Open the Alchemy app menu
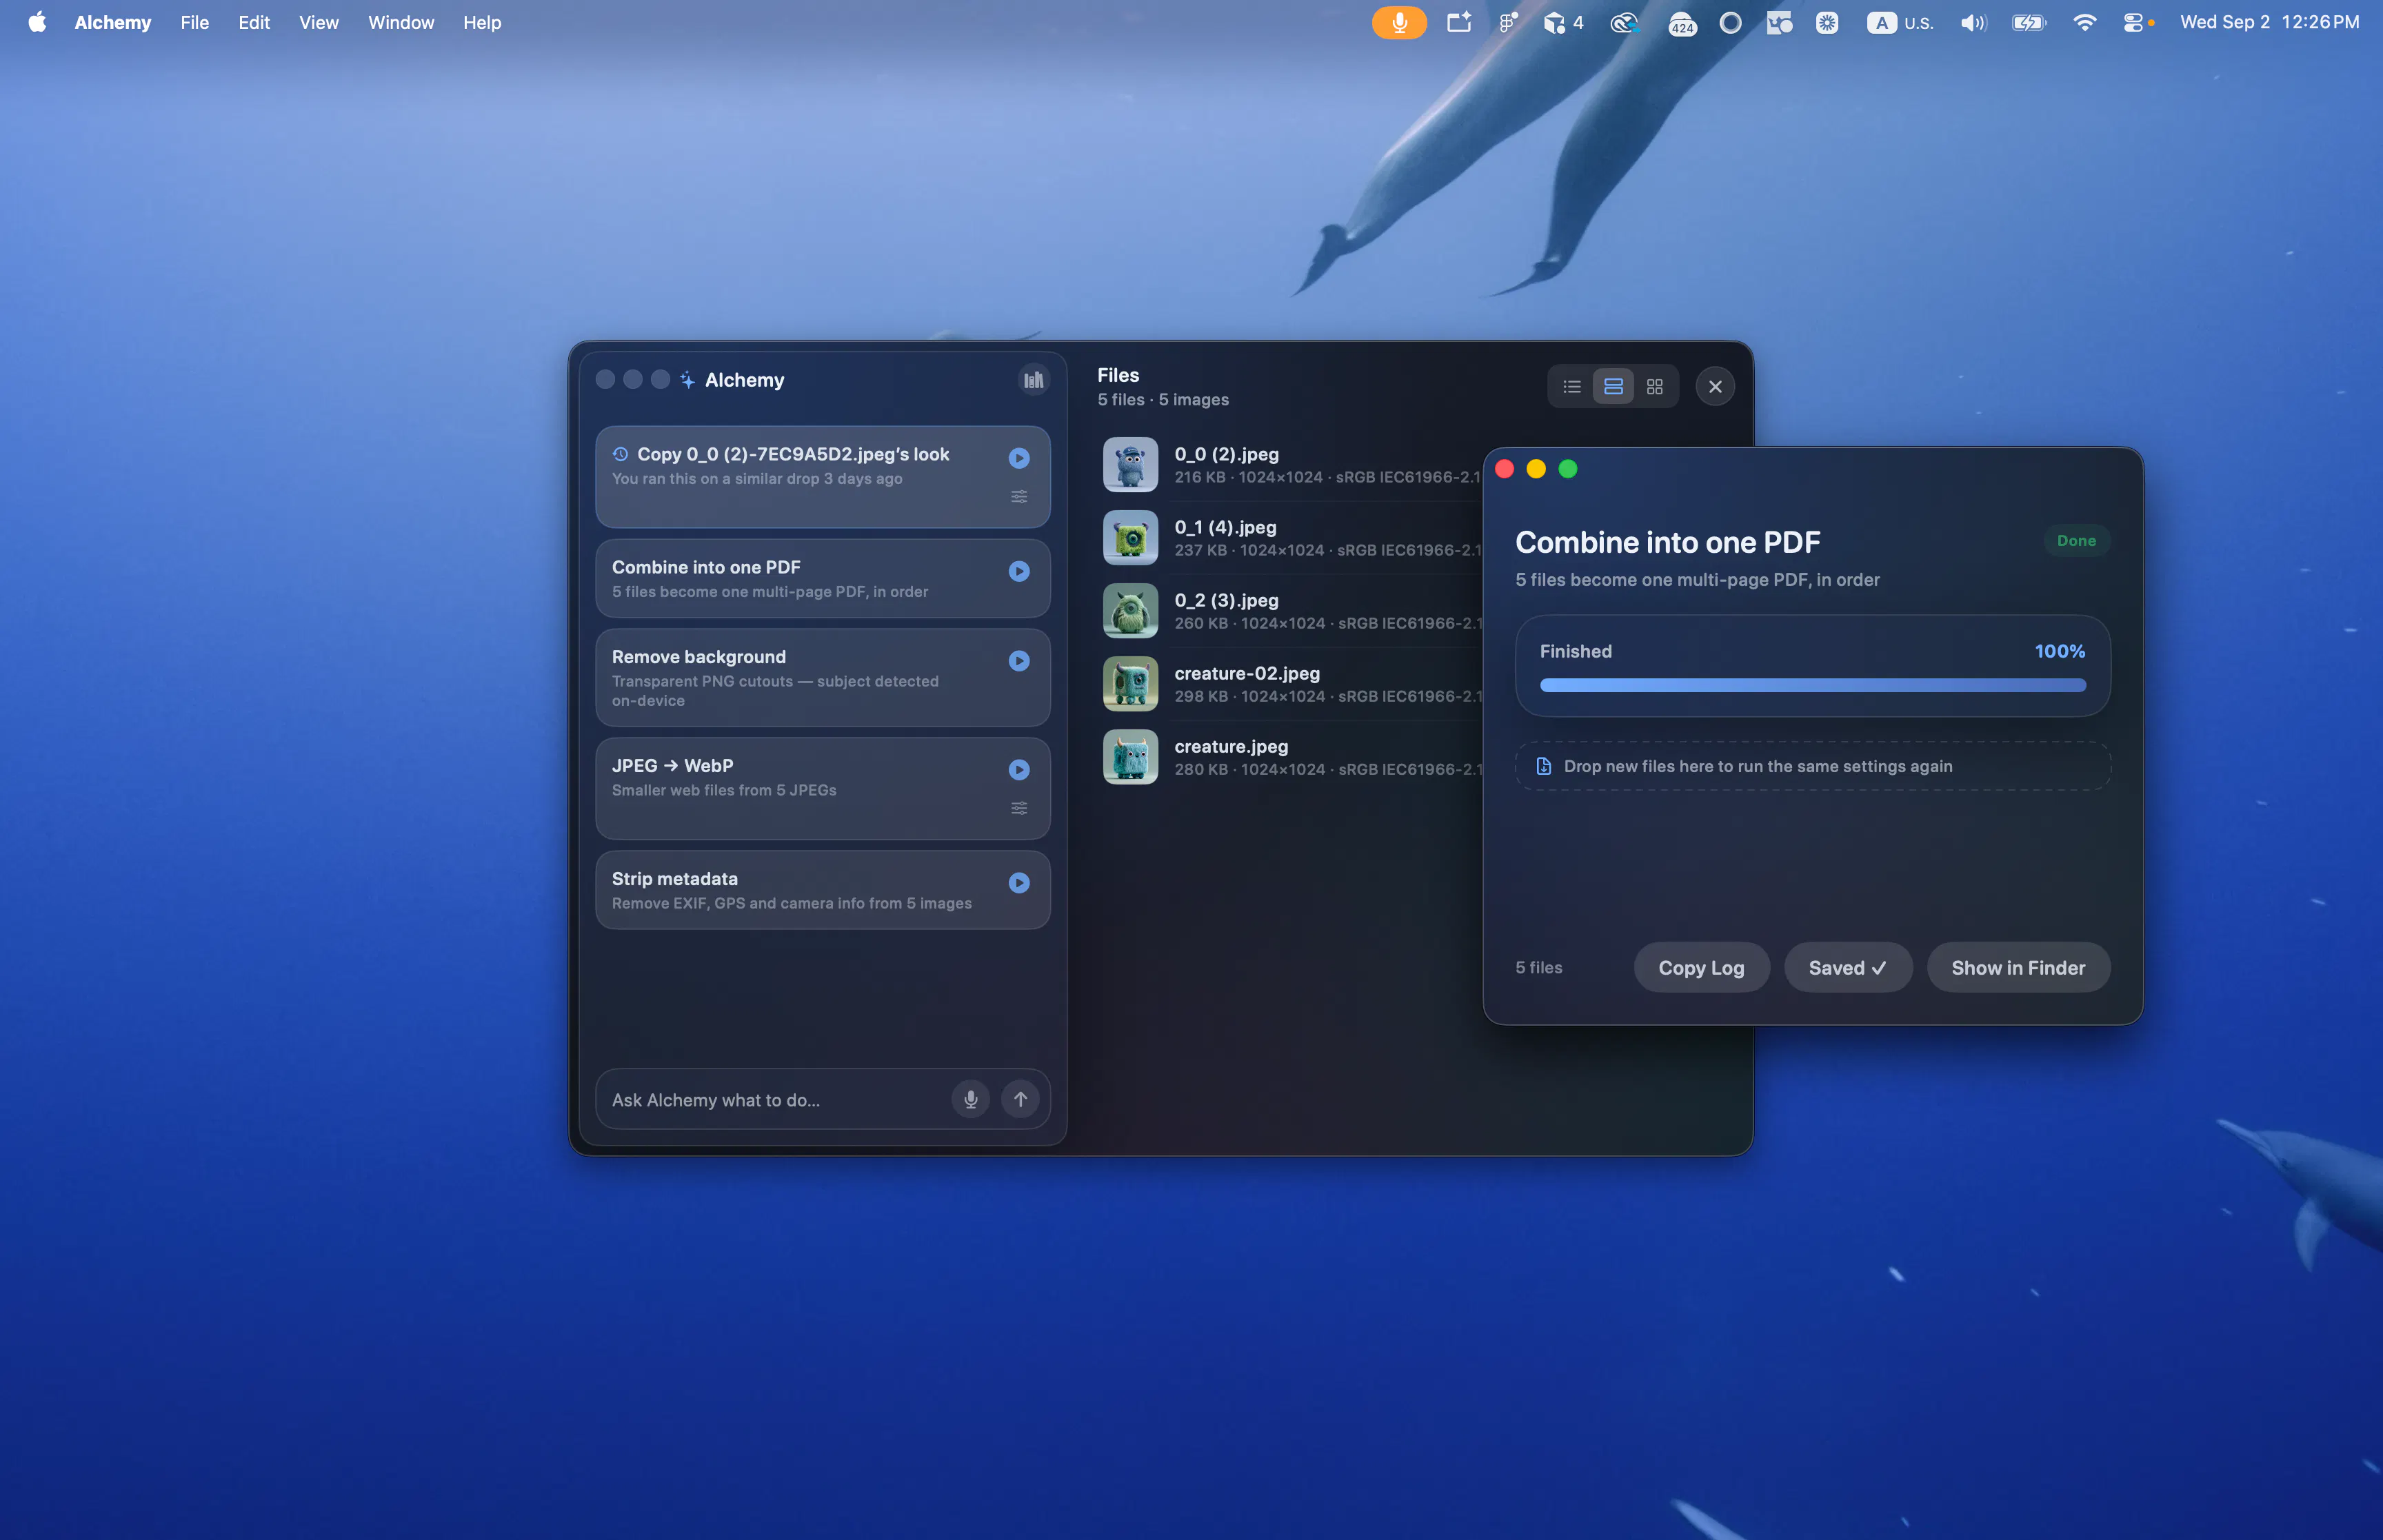2383x1540 pixels. [113, 22]
